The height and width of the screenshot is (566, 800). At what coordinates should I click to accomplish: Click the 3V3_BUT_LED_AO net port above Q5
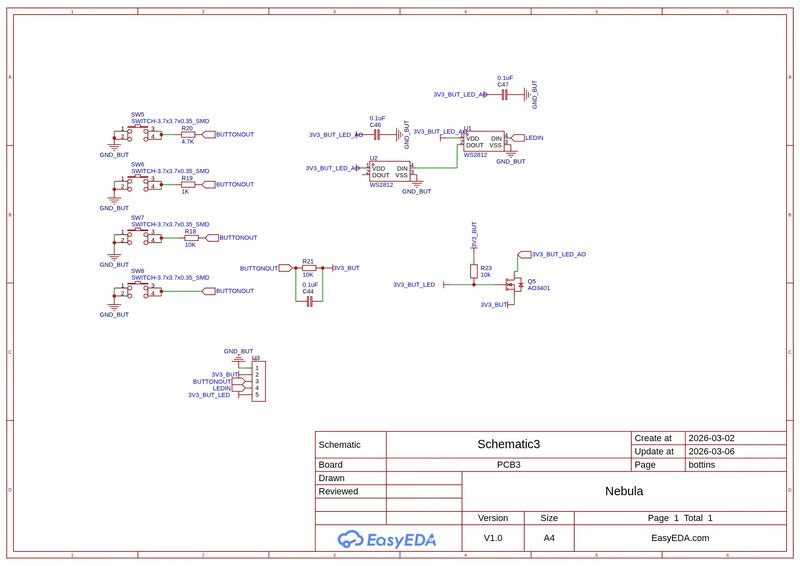point(525,254)
